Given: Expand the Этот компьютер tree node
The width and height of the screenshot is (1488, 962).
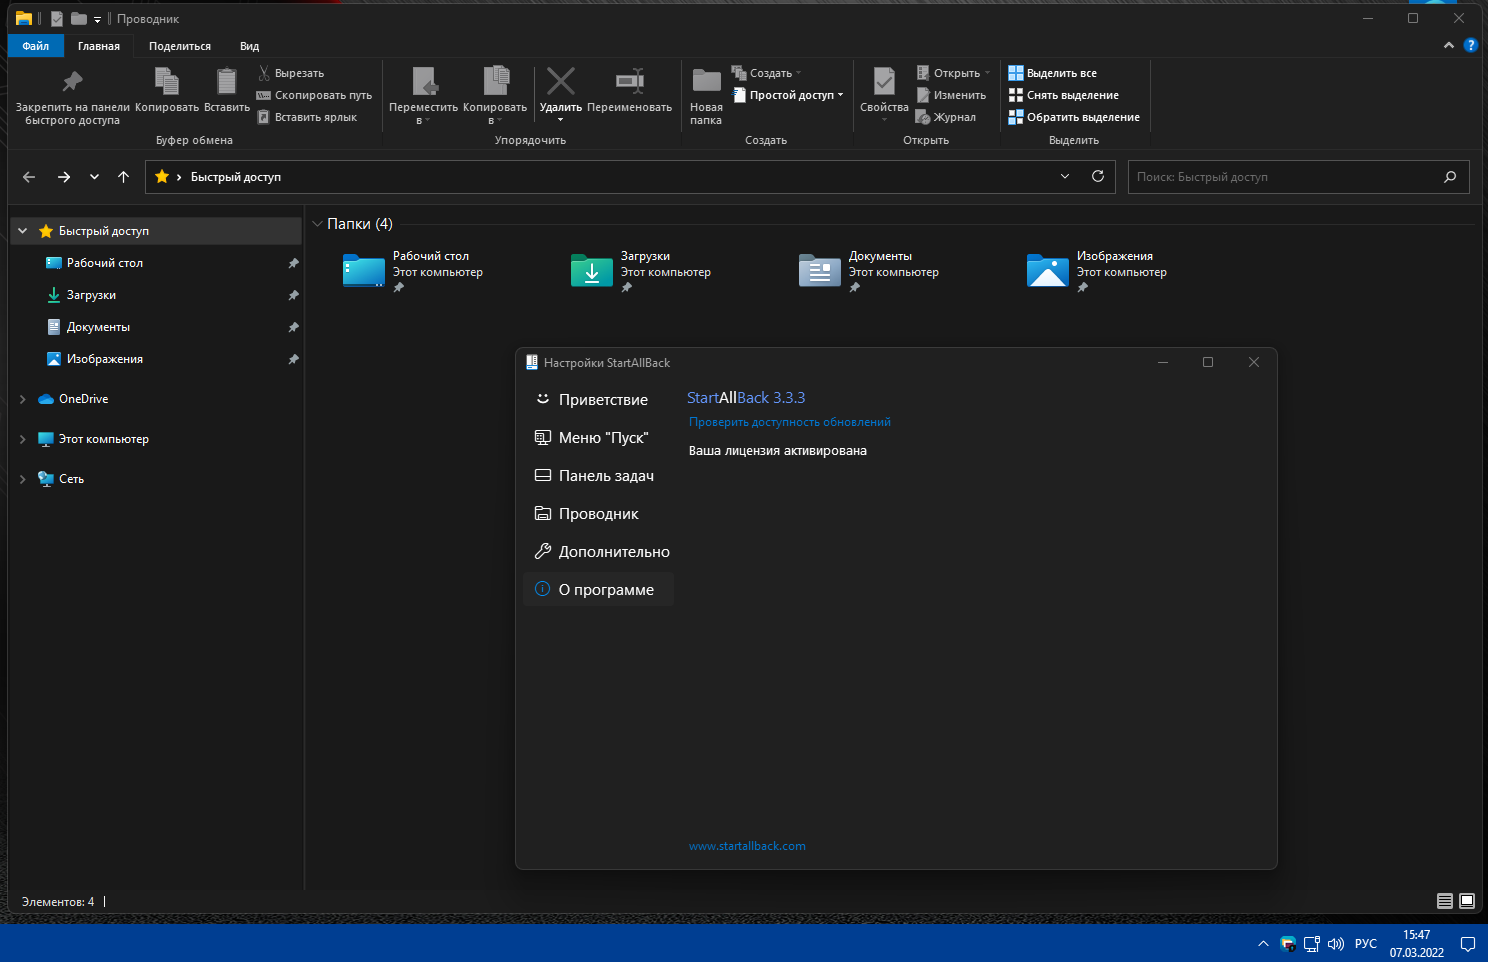Looking at the screenshot, I should coord(23,439).
